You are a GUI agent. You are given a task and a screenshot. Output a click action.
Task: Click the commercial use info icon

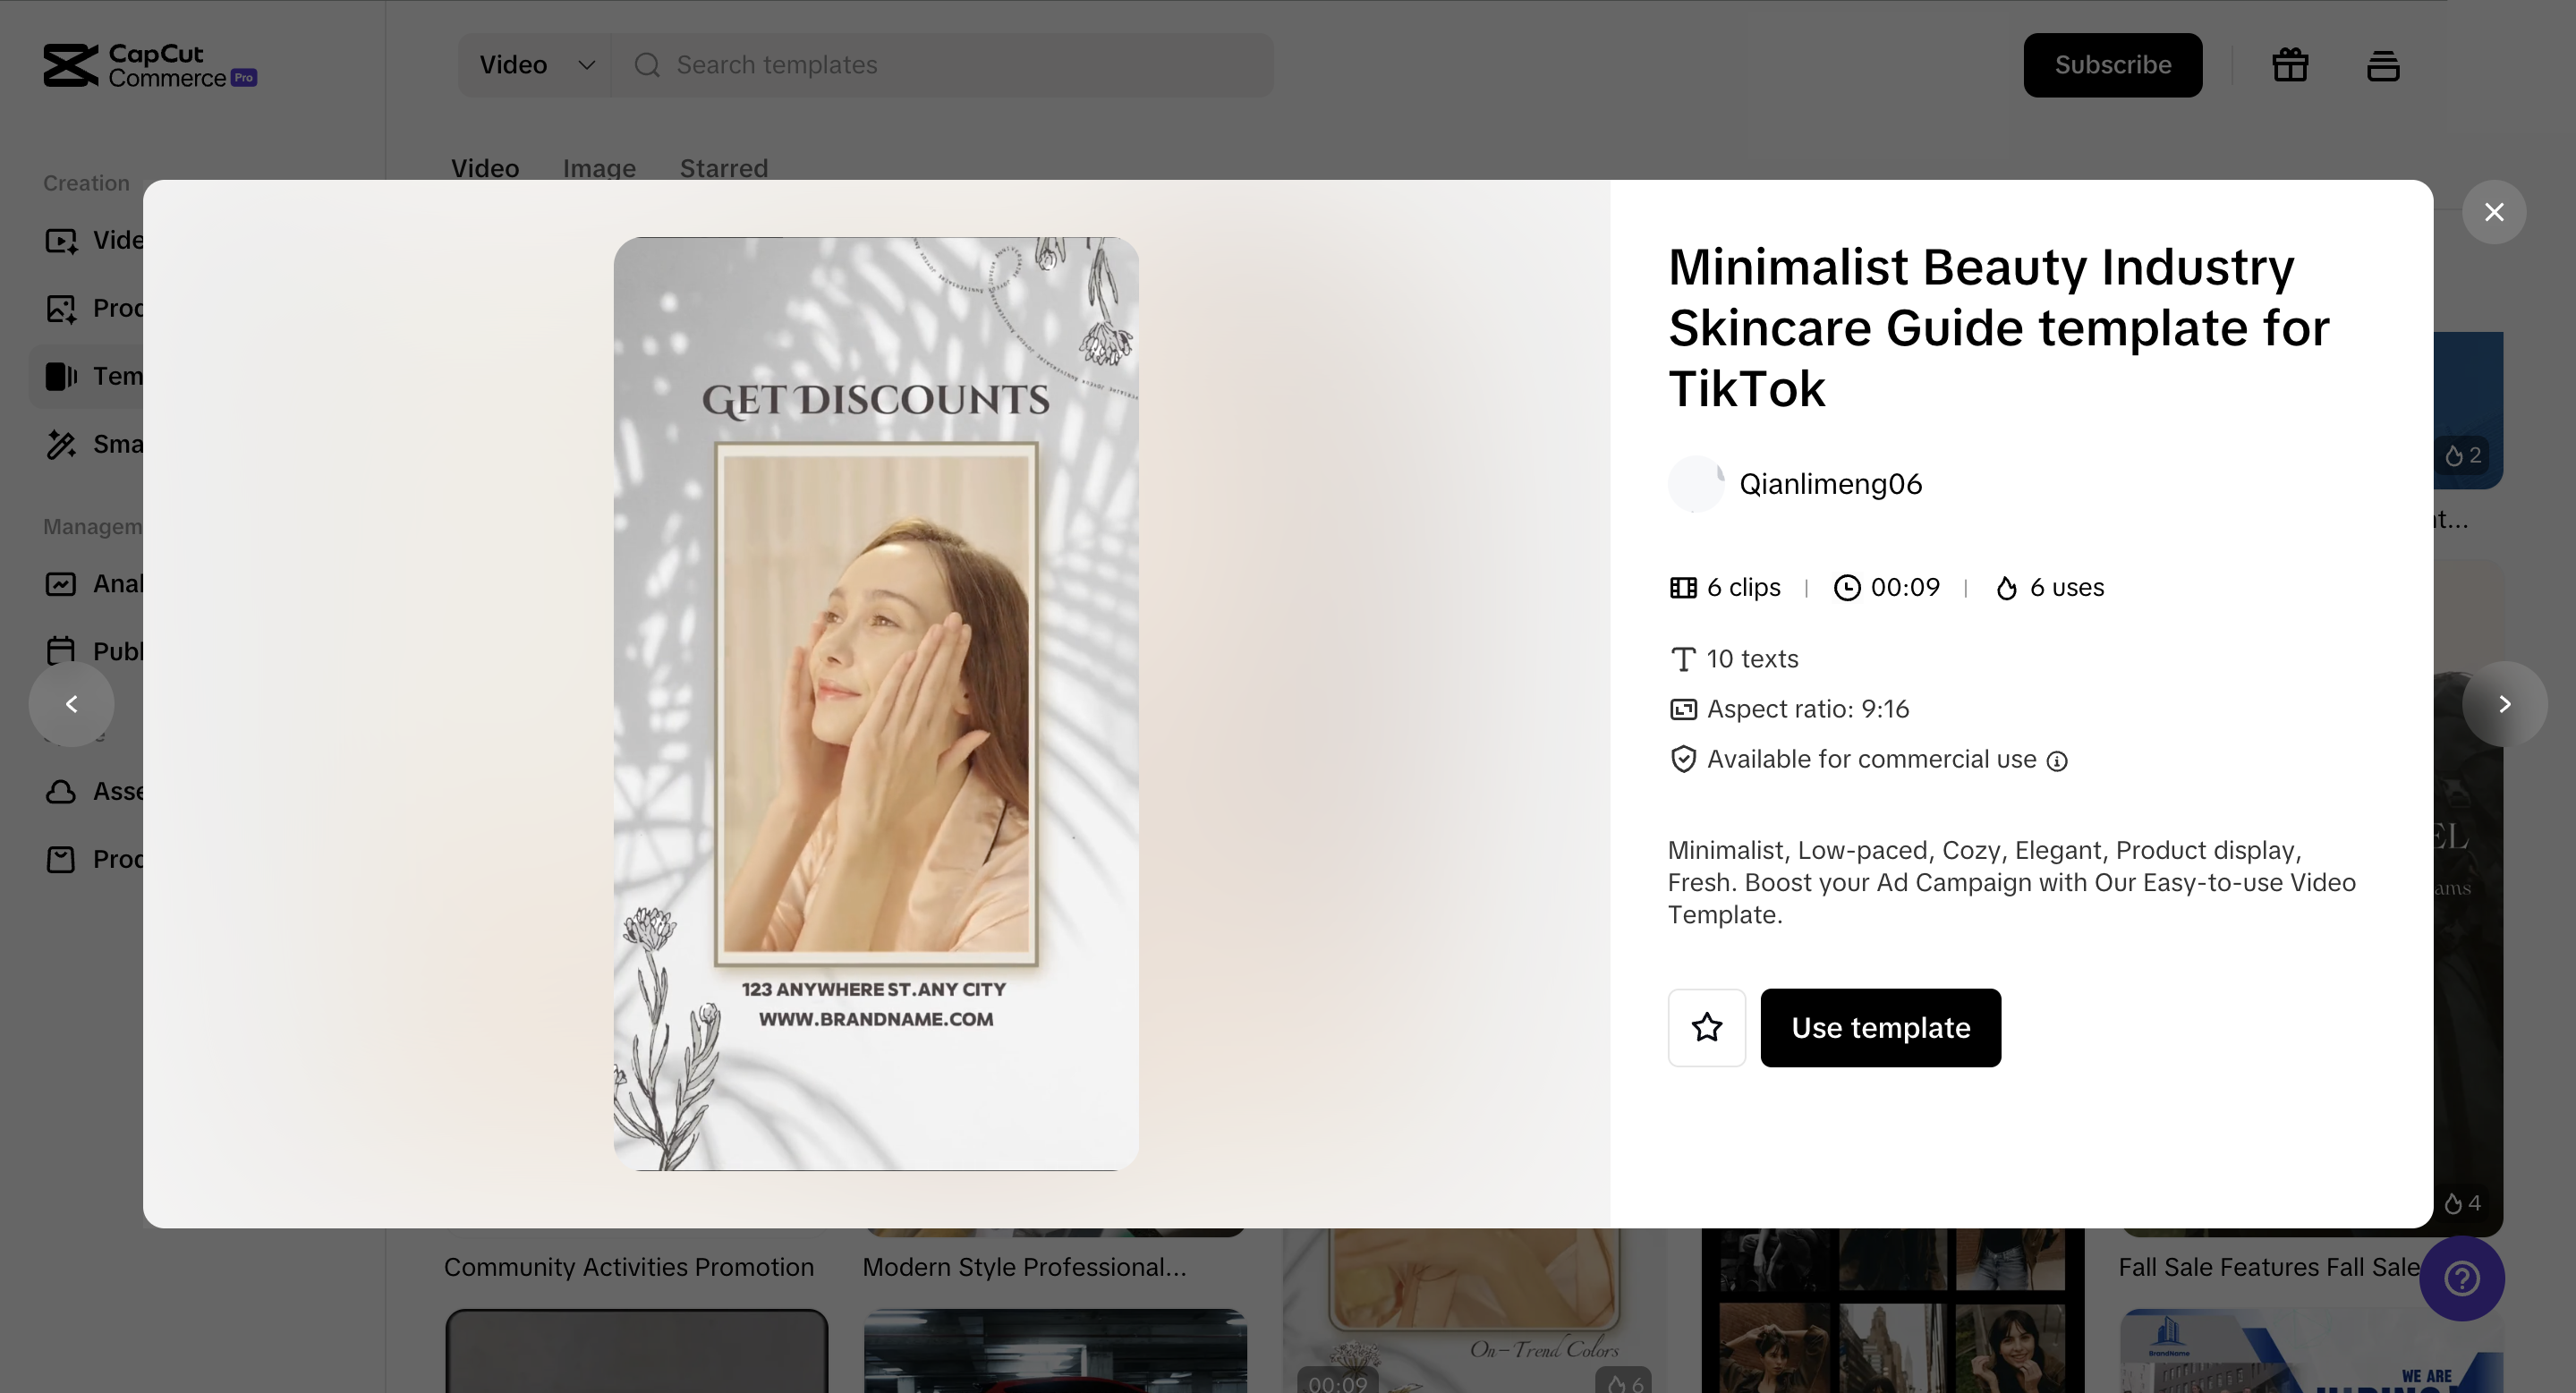(2057, 761)
